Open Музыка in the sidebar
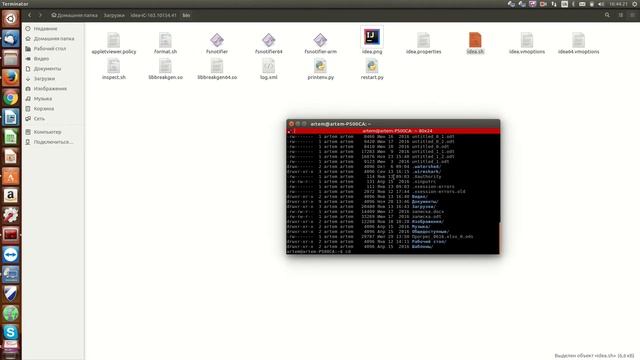This screenshot has height=360, width=640. [x=39, y=98]
